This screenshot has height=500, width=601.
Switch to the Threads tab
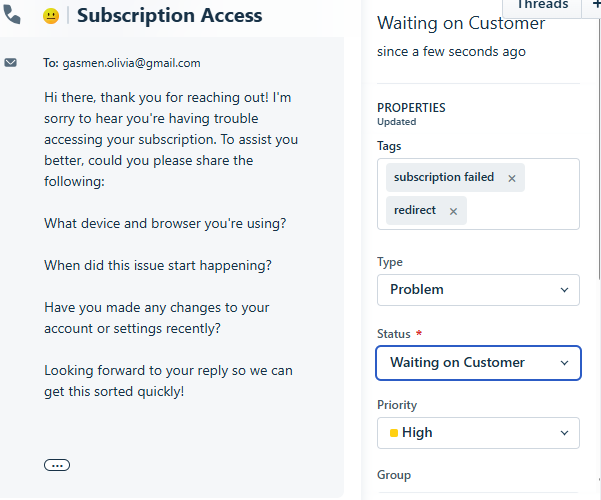(542, 6)
